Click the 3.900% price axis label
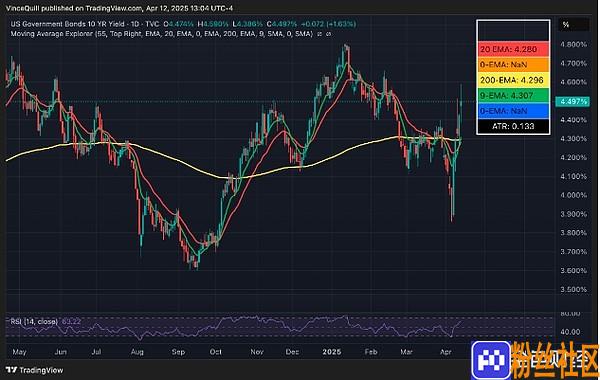 [x=574, y=214]
